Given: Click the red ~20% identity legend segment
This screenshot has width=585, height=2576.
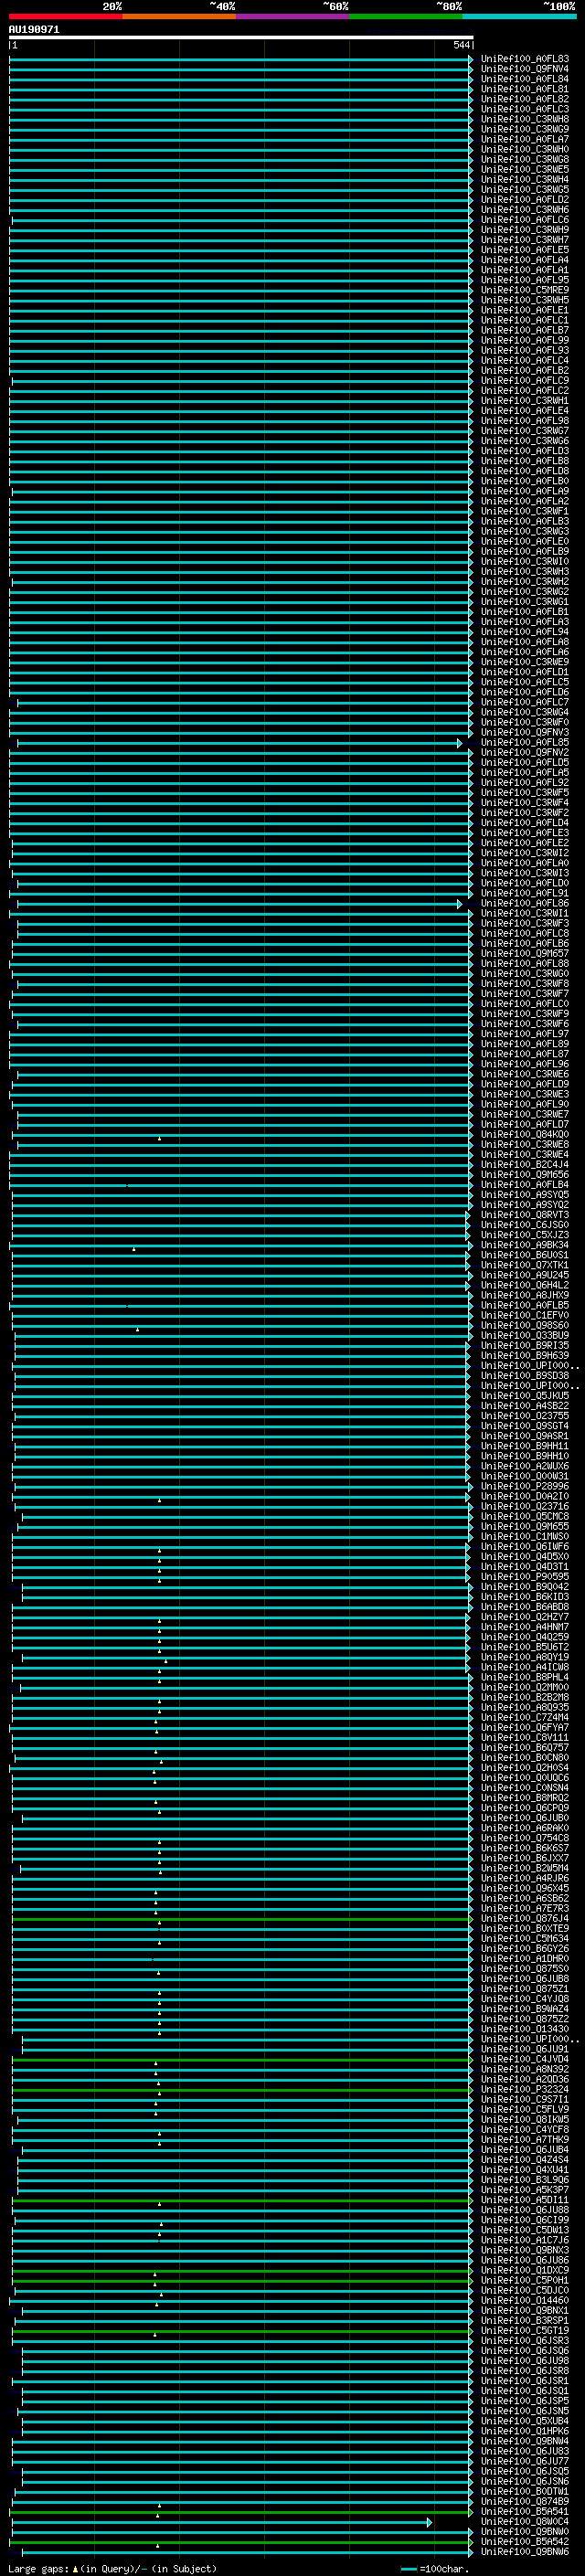Looking at the screenshot, I should pos(66,16).
